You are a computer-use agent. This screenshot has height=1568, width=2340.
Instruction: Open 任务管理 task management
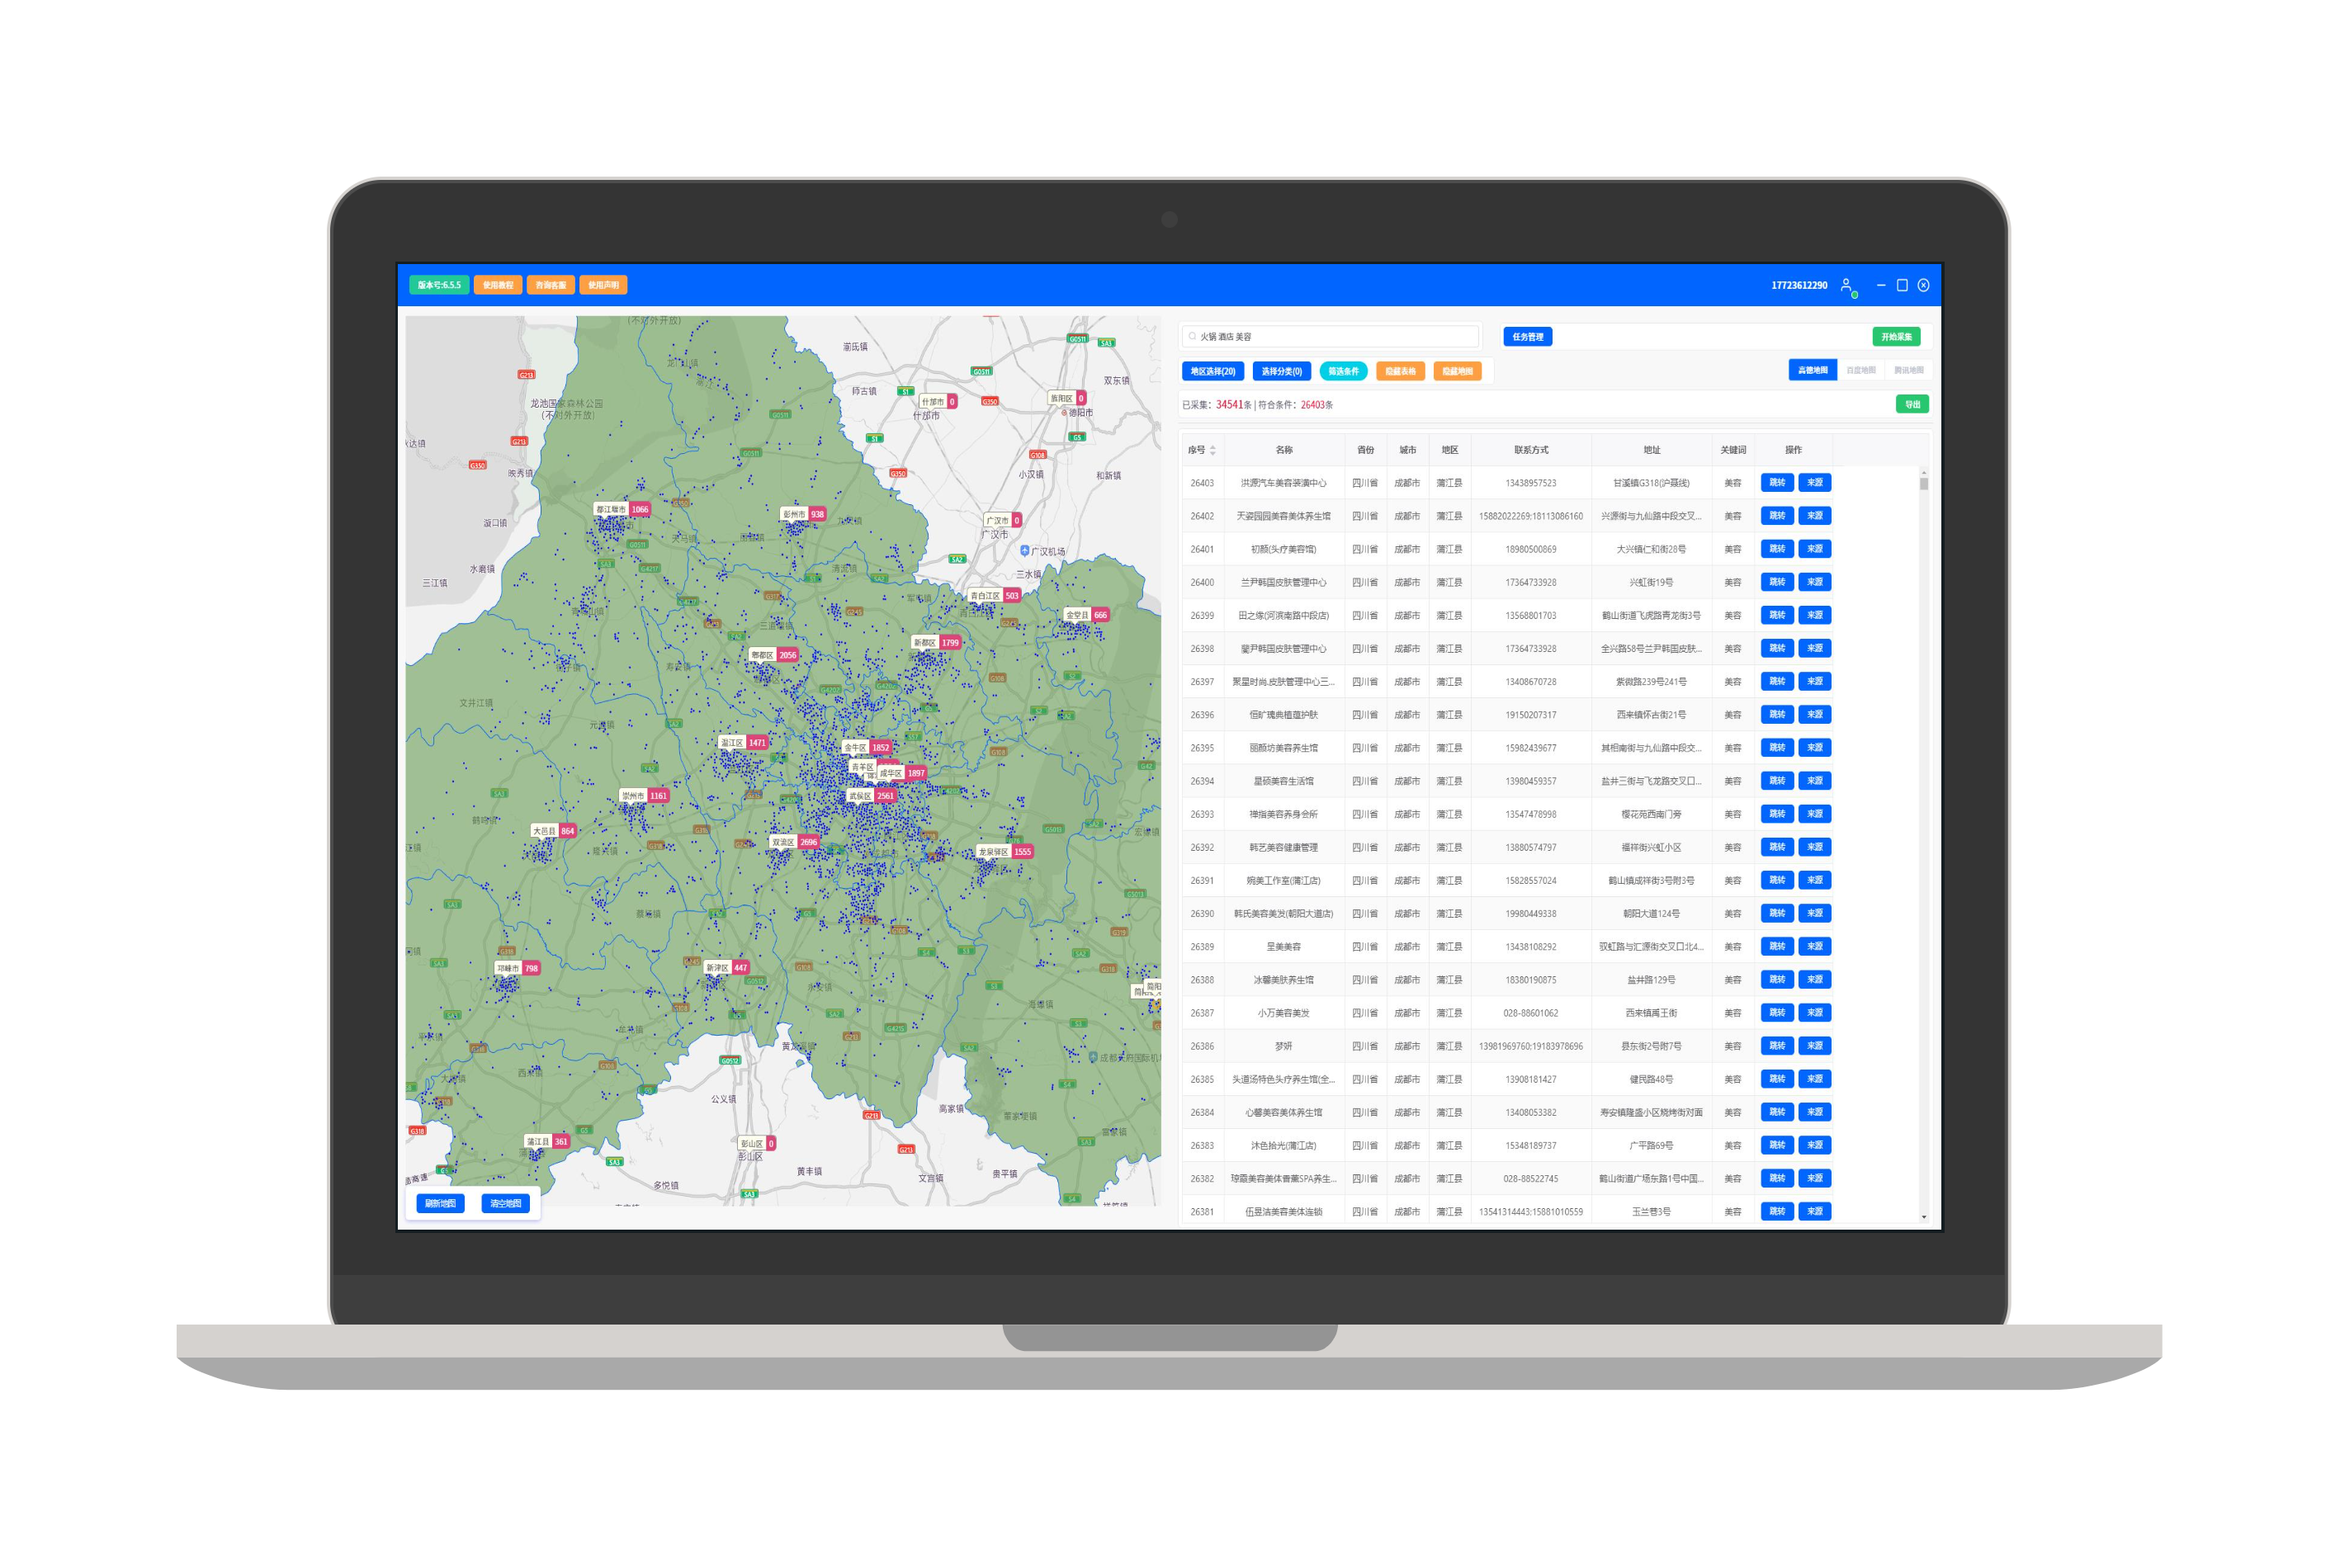pyautogui.click(x=1527, y=337)
